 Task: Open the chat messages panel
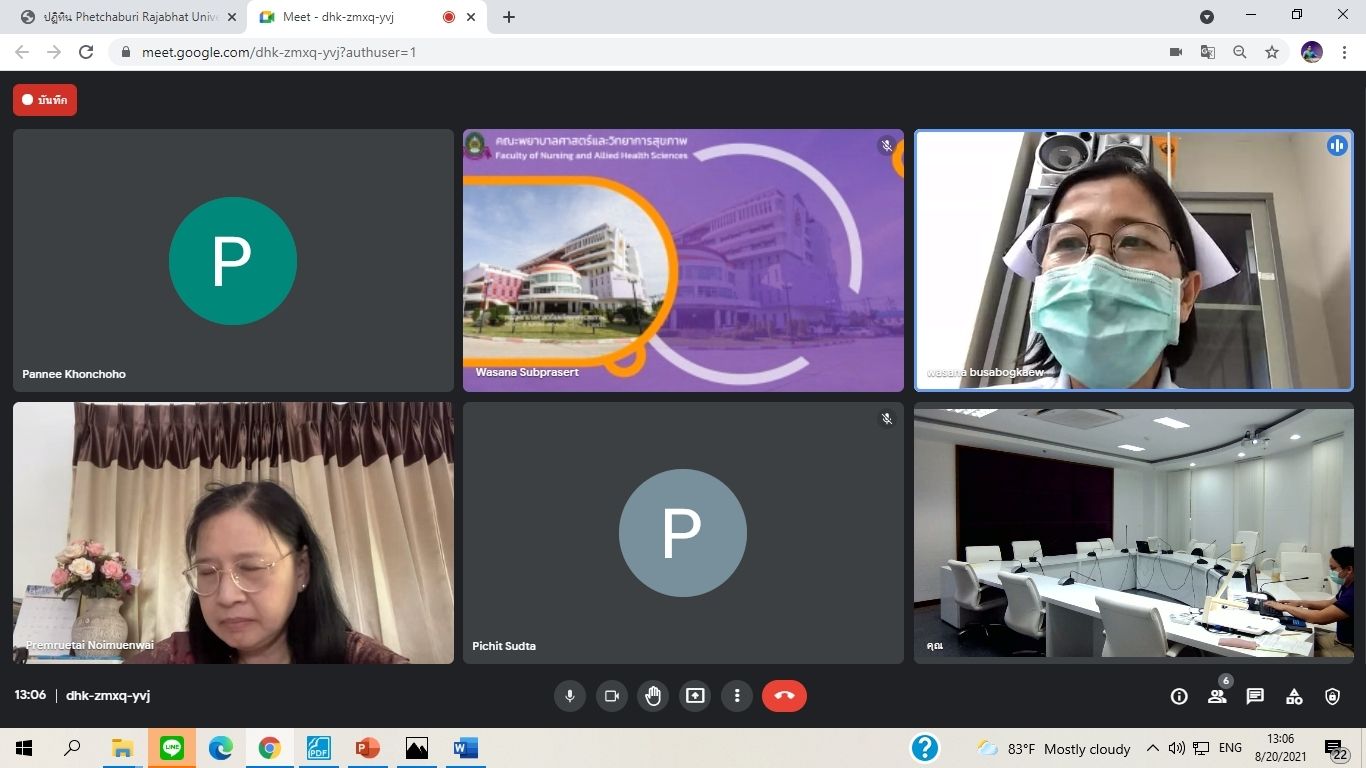[1255, 697]
